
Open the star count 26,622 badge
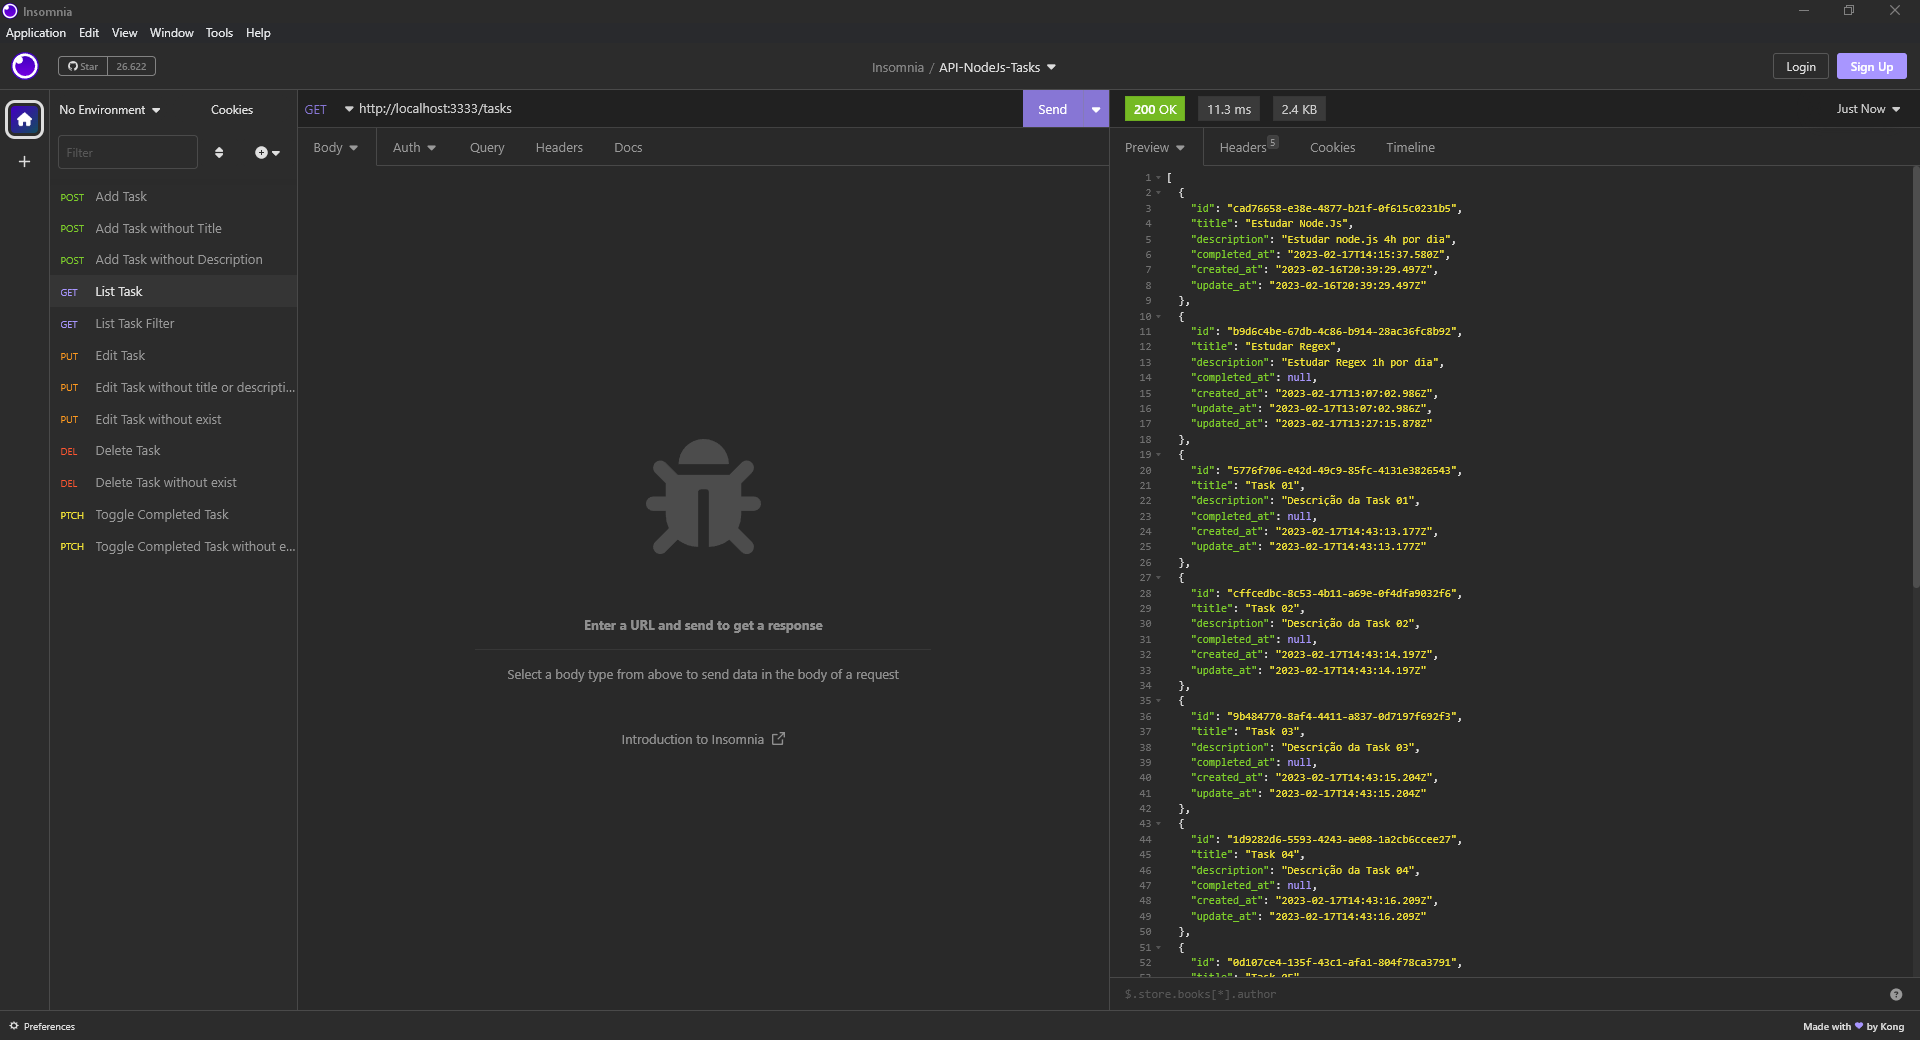tap(131, 66)
